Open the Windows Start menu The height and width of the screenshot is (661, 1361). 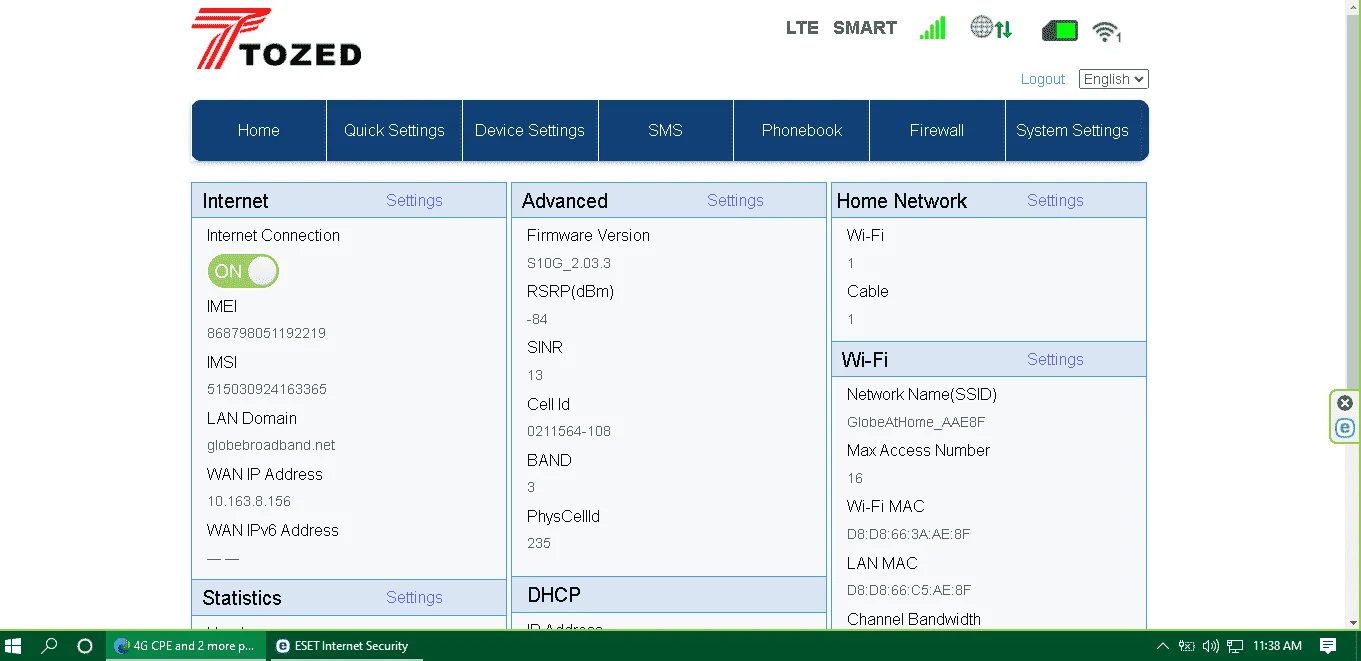coord(13,646)
